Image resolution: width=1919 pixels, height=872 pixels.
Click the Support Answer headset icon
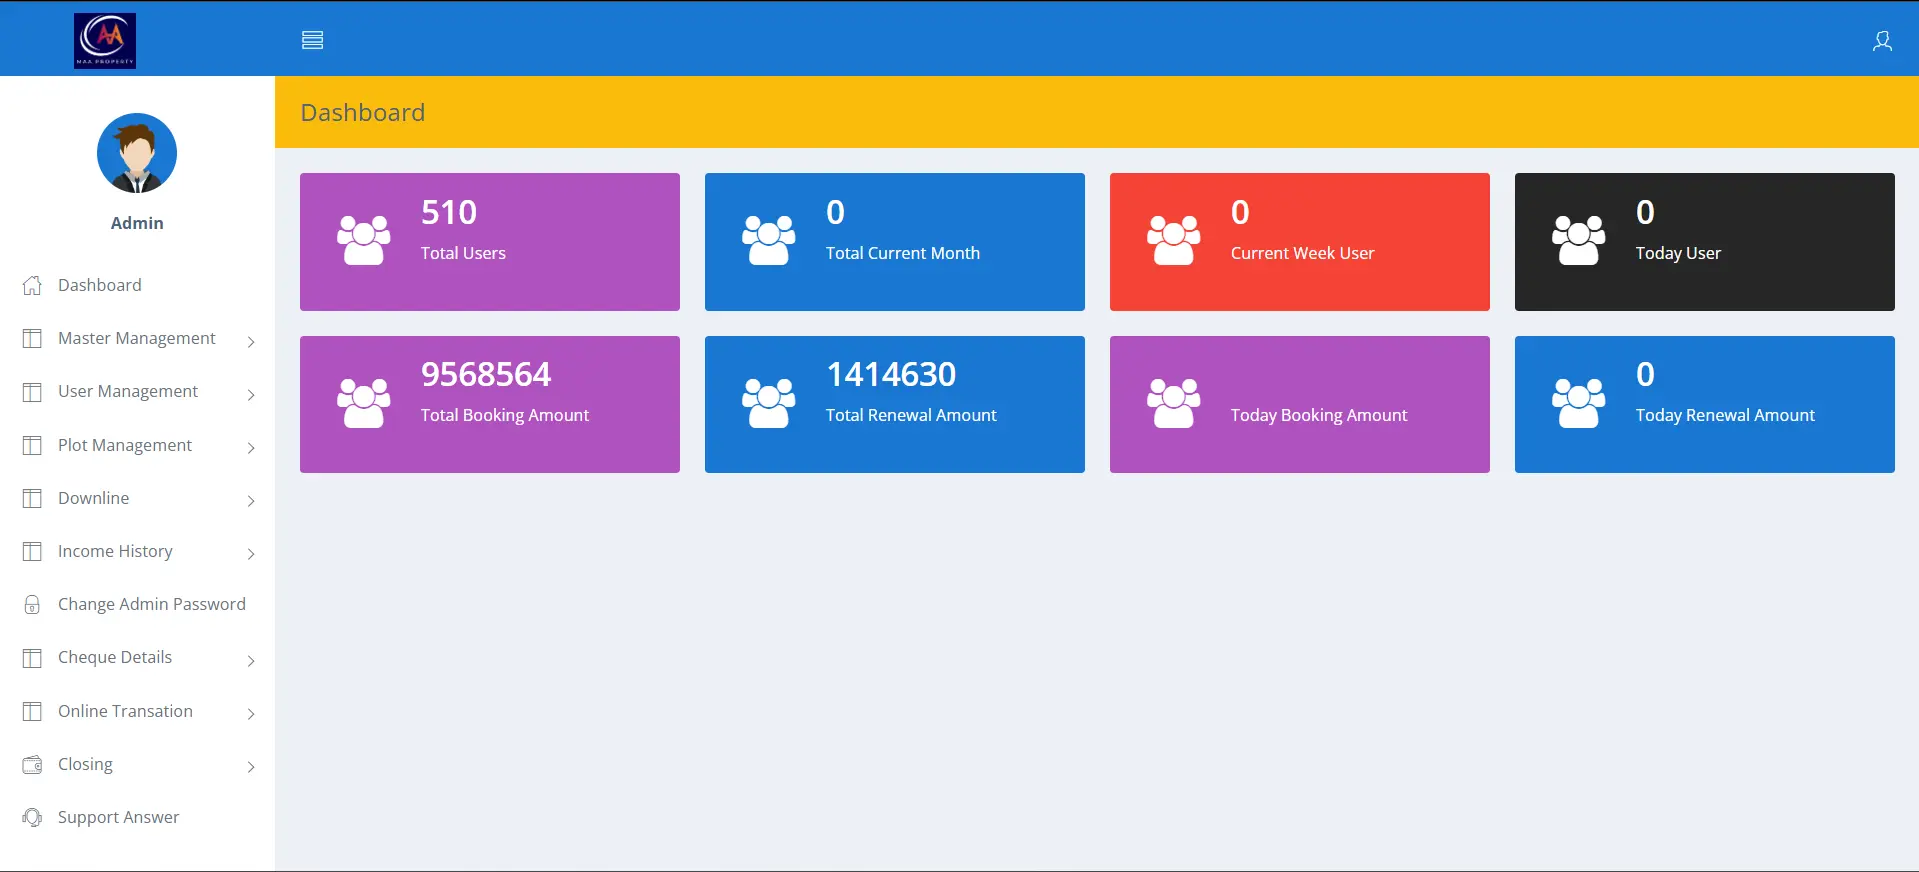(32, 817)
